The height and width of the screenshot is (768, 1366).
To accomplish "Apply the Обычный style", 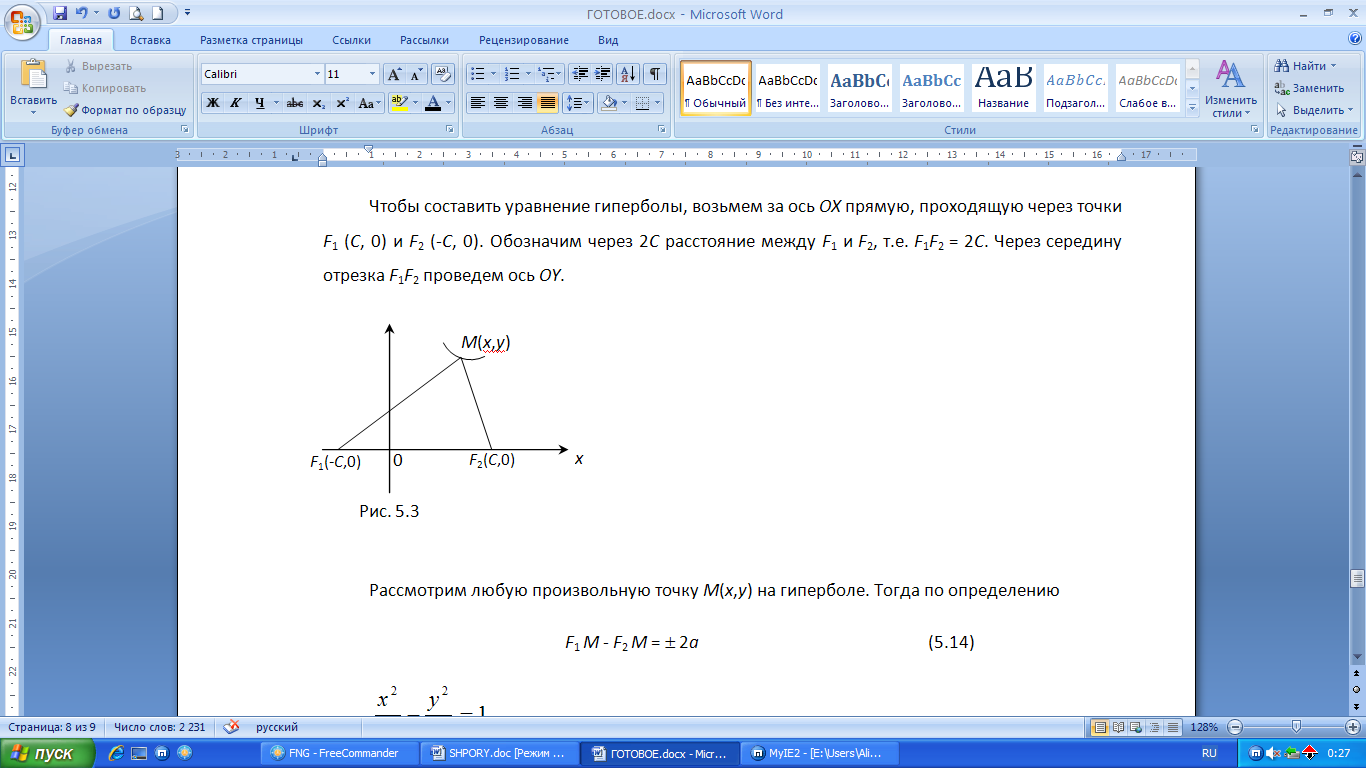I will tap(716, 88).
